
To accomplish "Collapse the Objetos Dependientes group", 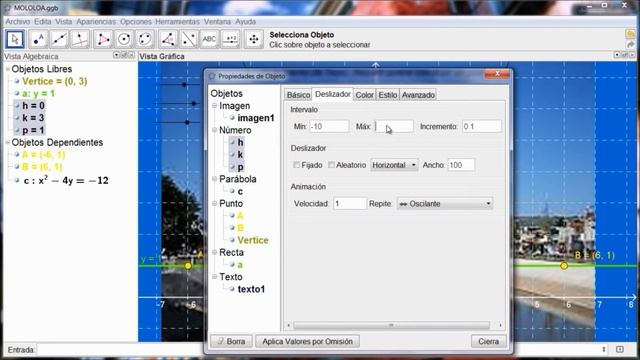I will (8, 142).
